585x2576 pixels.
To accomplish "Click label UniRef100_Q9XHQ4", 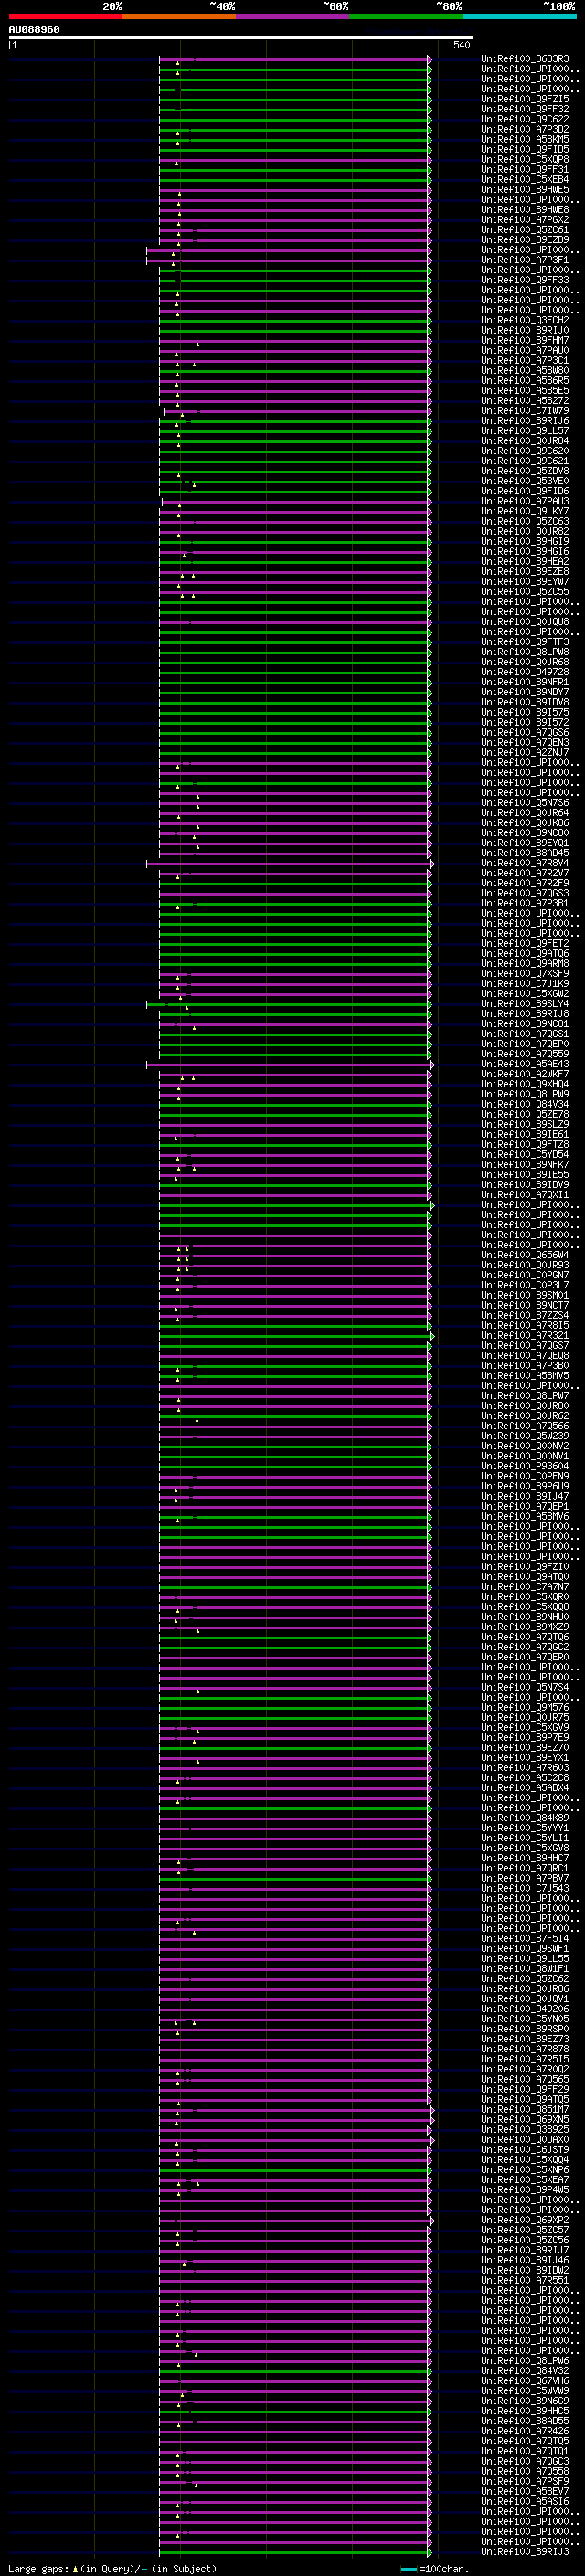I will pos(525,1084).
